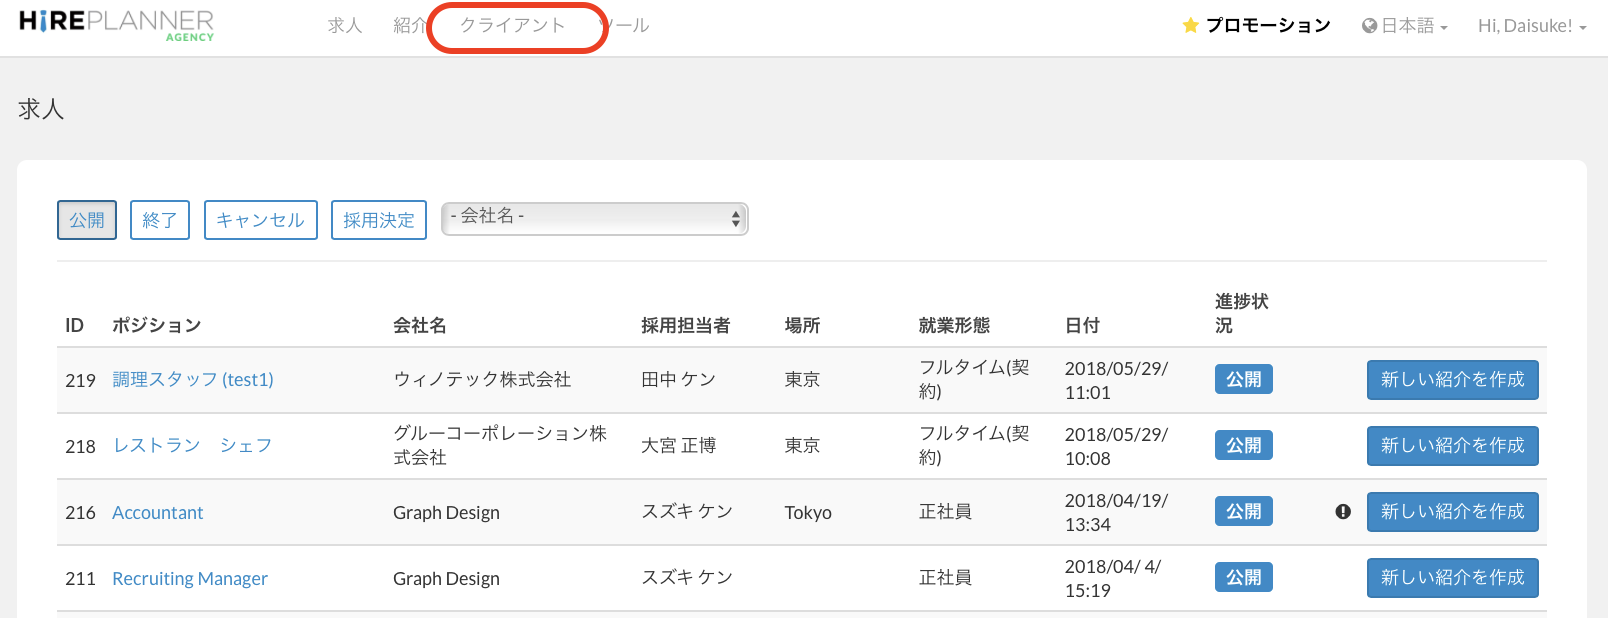Toggle the 公開 filter button
Viewport: 1608px width, 618px height.
tap(87, 220)
